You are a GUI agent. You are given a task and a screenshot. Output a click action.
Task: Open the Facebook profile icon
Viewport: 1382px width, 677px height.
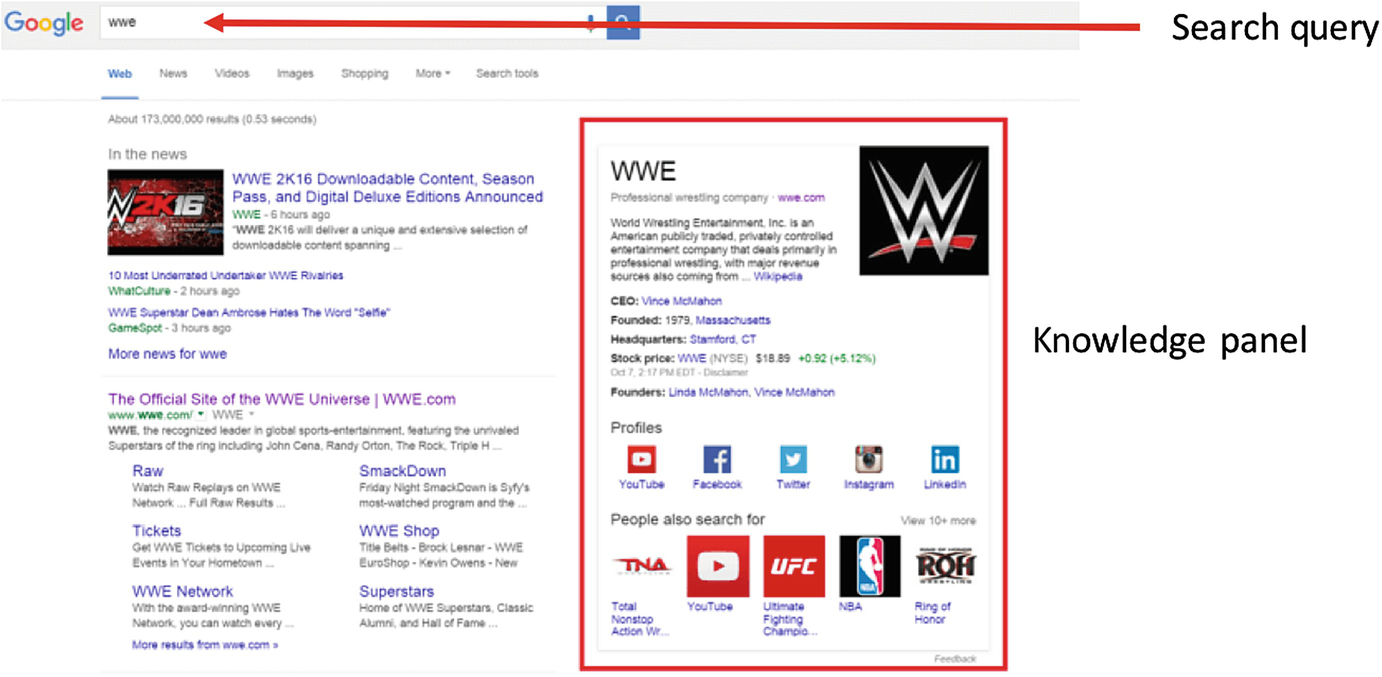pyautogui.click(x=717, y=459)
